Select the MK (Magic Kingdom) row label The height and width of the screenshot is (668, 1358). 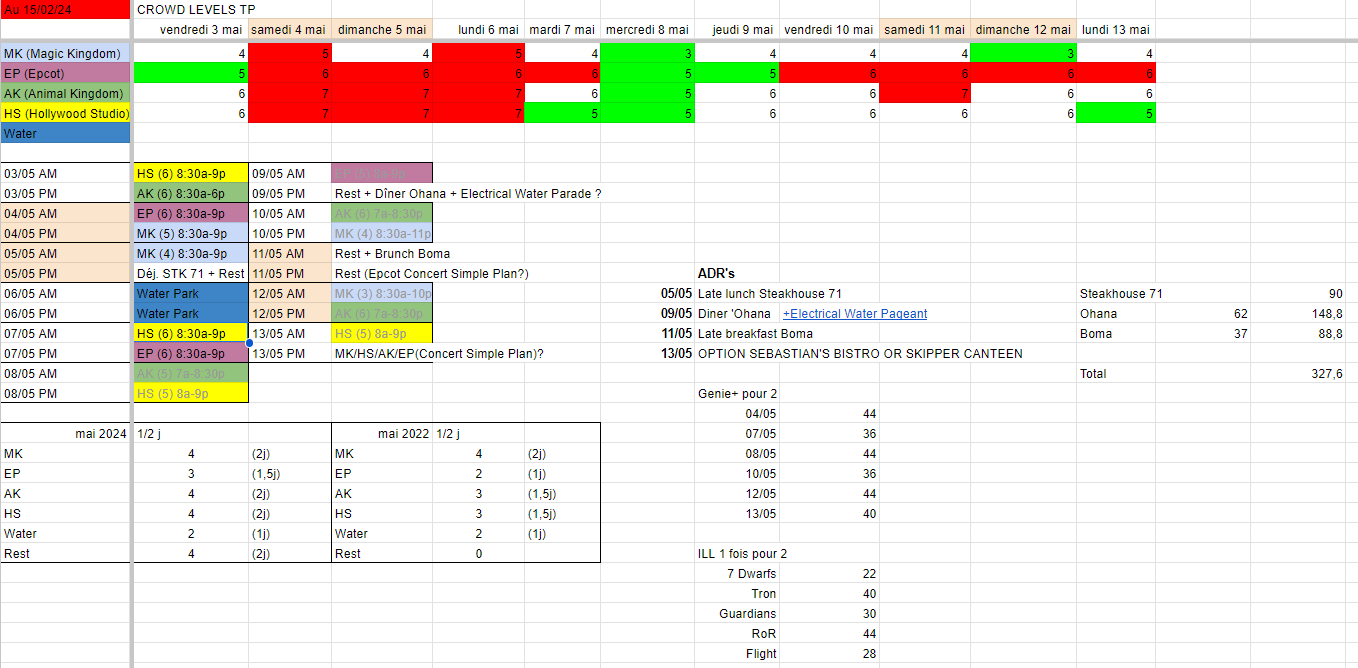65,53
